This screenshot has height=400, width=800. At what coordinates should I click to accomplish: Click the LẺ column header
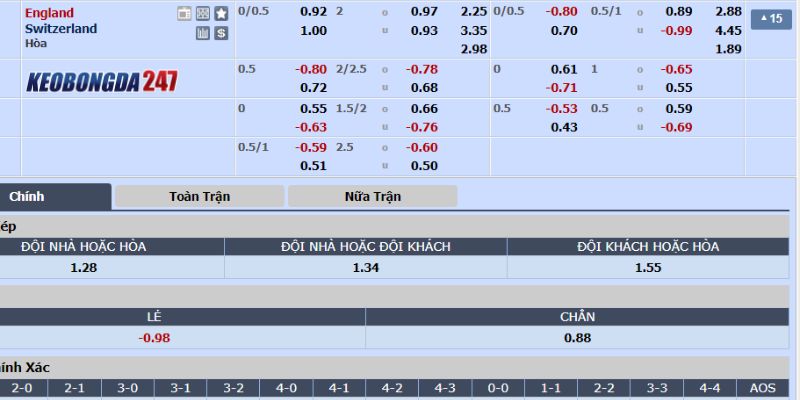(154, 317)
